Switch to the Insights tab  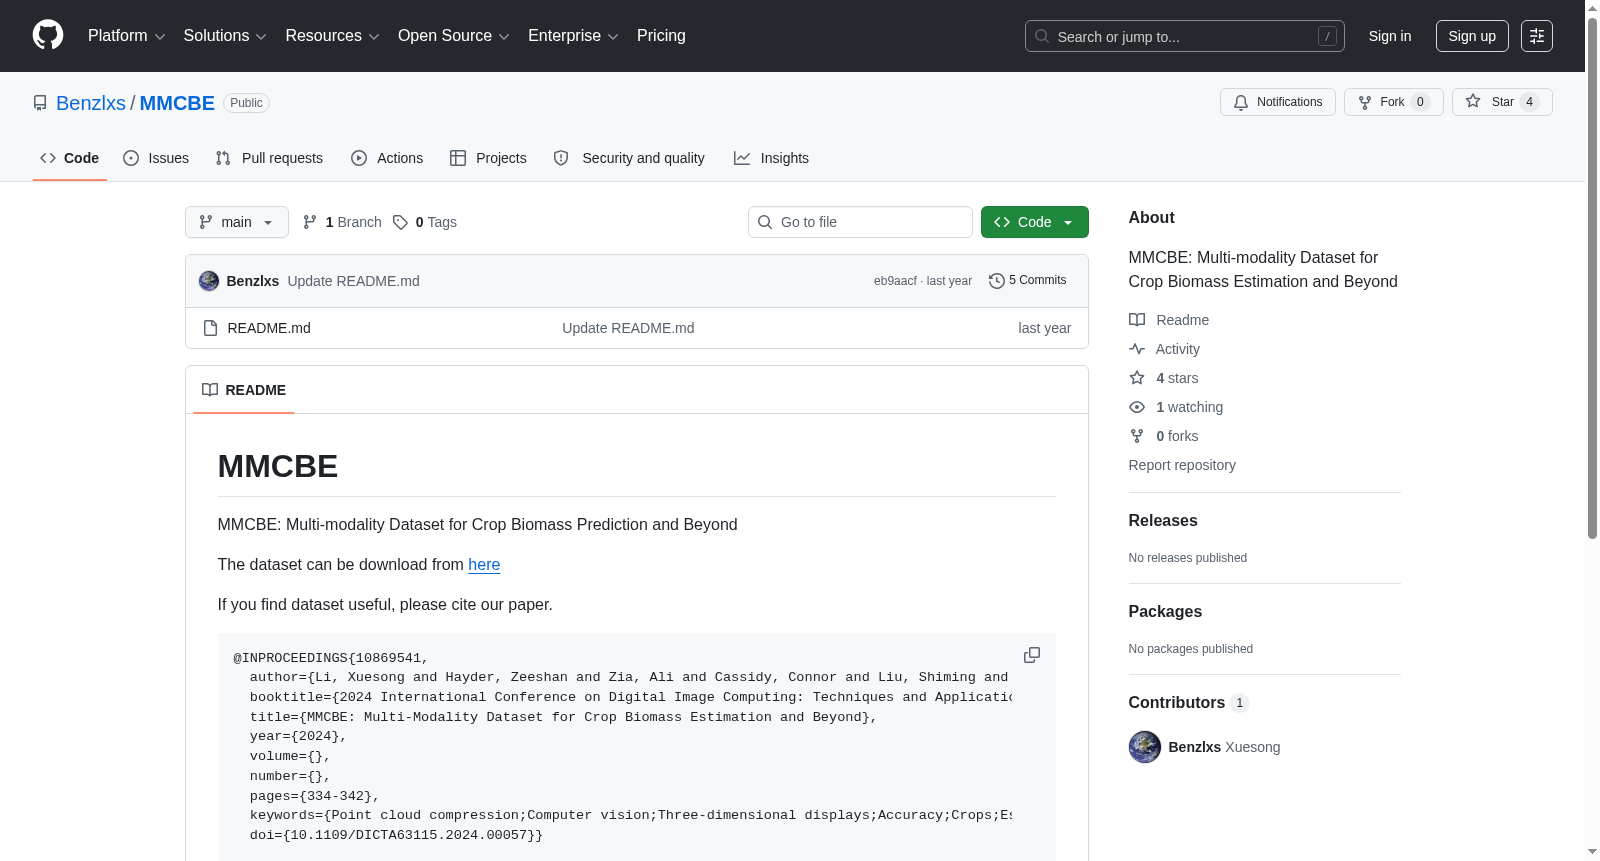tap(771, 158)
